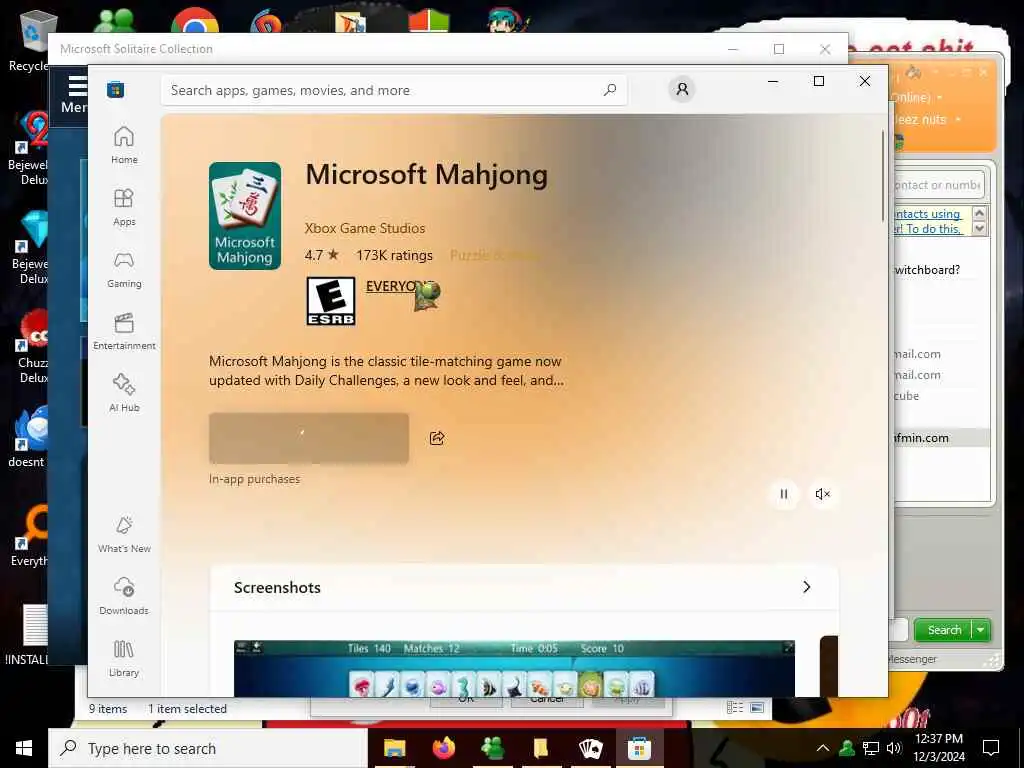Click the contact search field in Messenger
This screenshot has width=1024, height=768.
point(938,185)
